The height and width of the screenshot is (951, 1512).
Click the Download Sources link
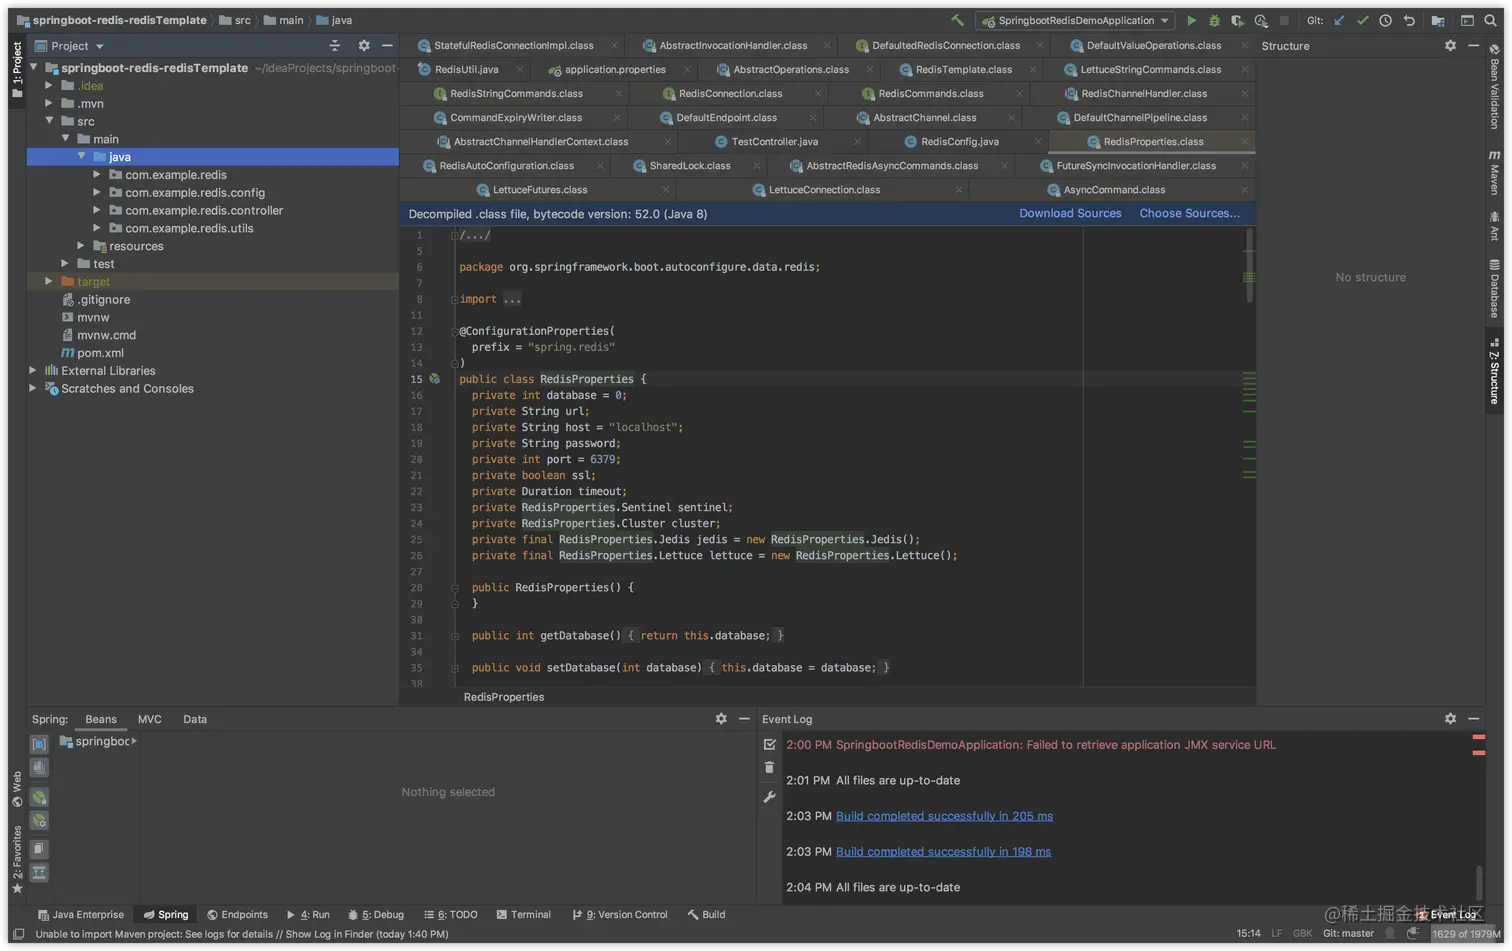tap(1070, 214)
